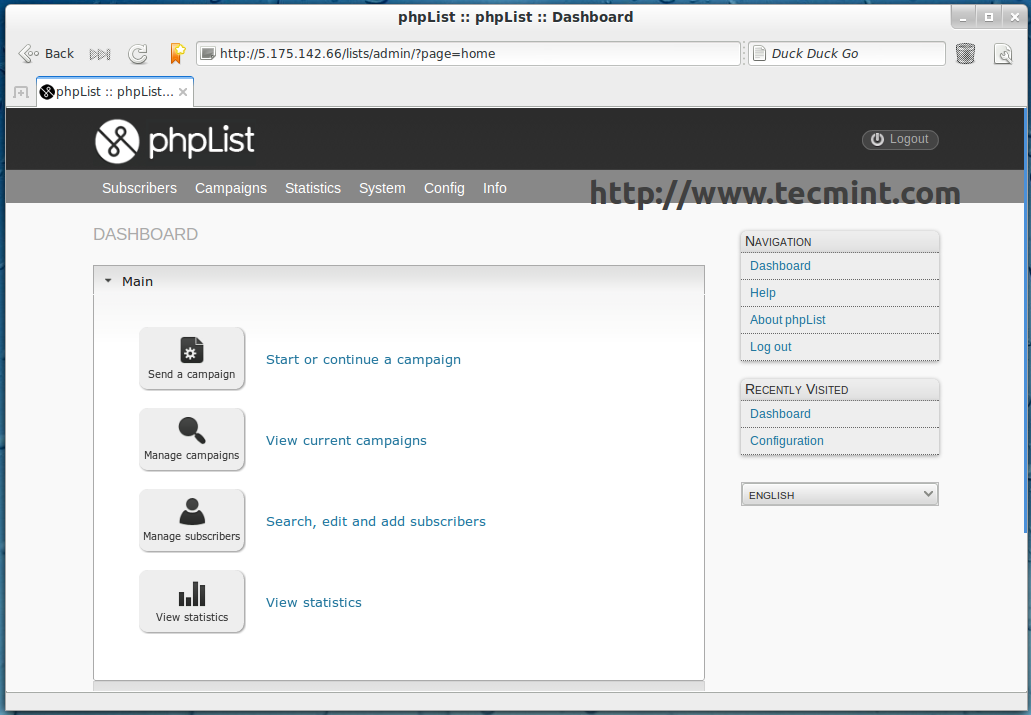Click the bookmark star icon
Viewport: 1031px width, 715px height.
point(177,53)
